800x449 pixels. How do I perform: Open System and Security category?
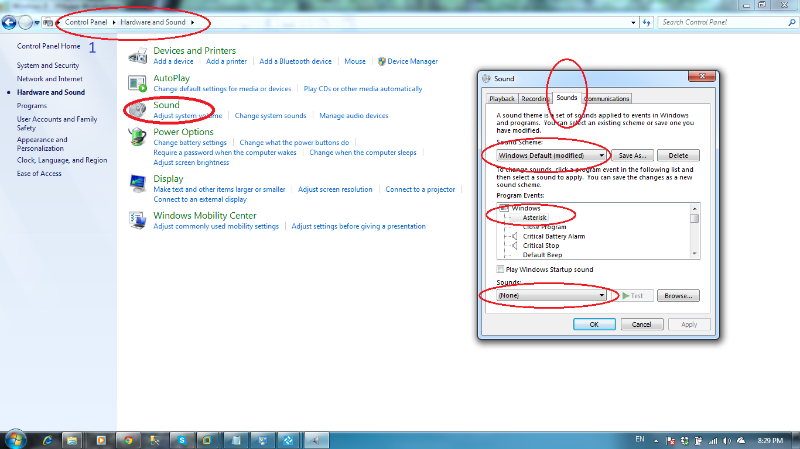click(48, 65)
